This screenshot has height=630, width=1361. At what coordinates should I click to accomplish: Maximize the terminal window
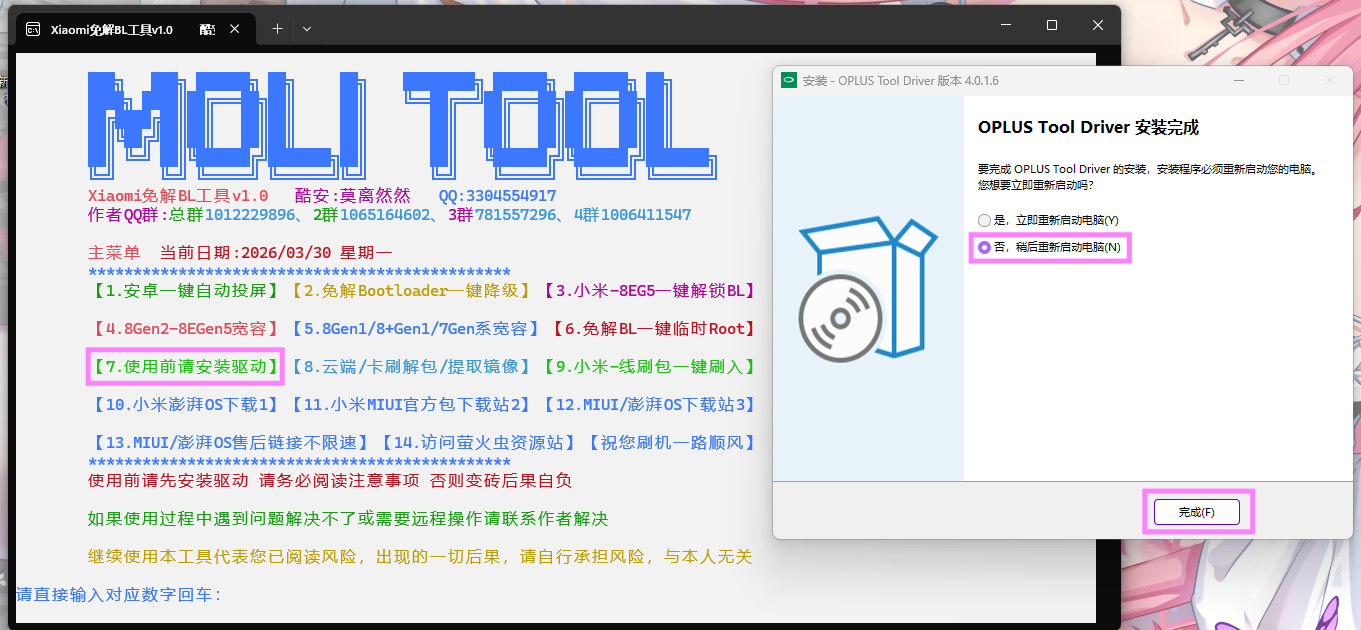point(1052,25)
